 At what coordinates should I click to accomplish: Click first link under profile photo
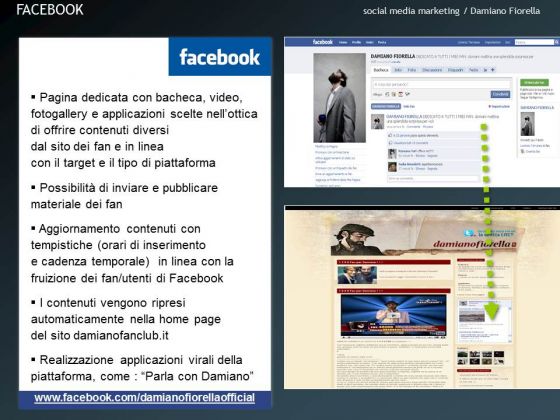(326, 146)
